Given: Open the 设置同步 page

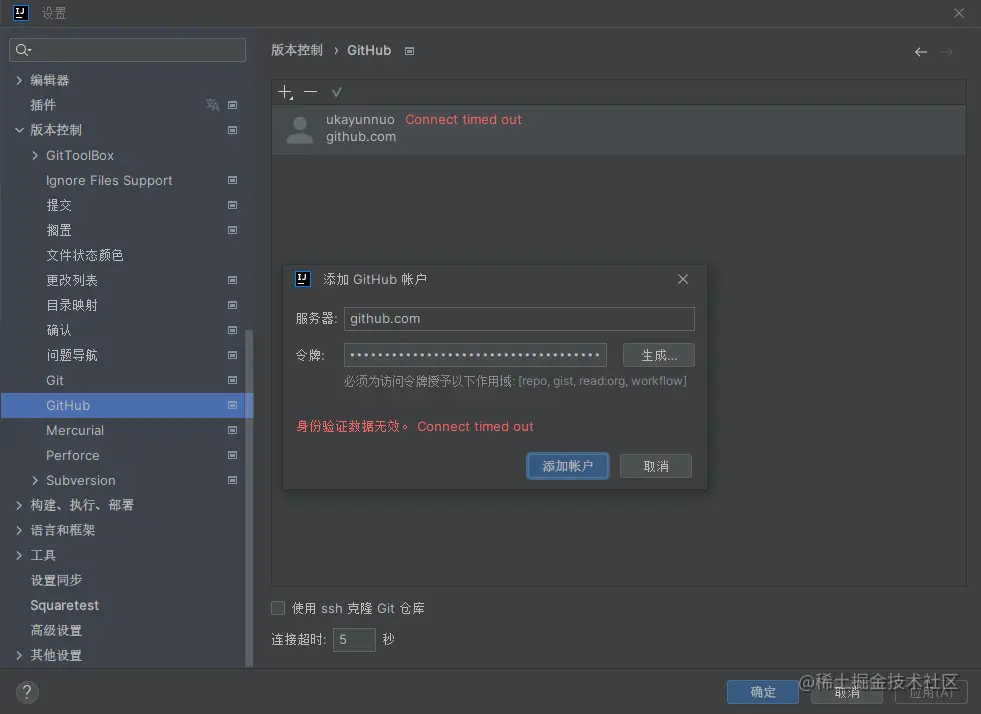Looking at the screenshot, I should click(x=56, y=580).
